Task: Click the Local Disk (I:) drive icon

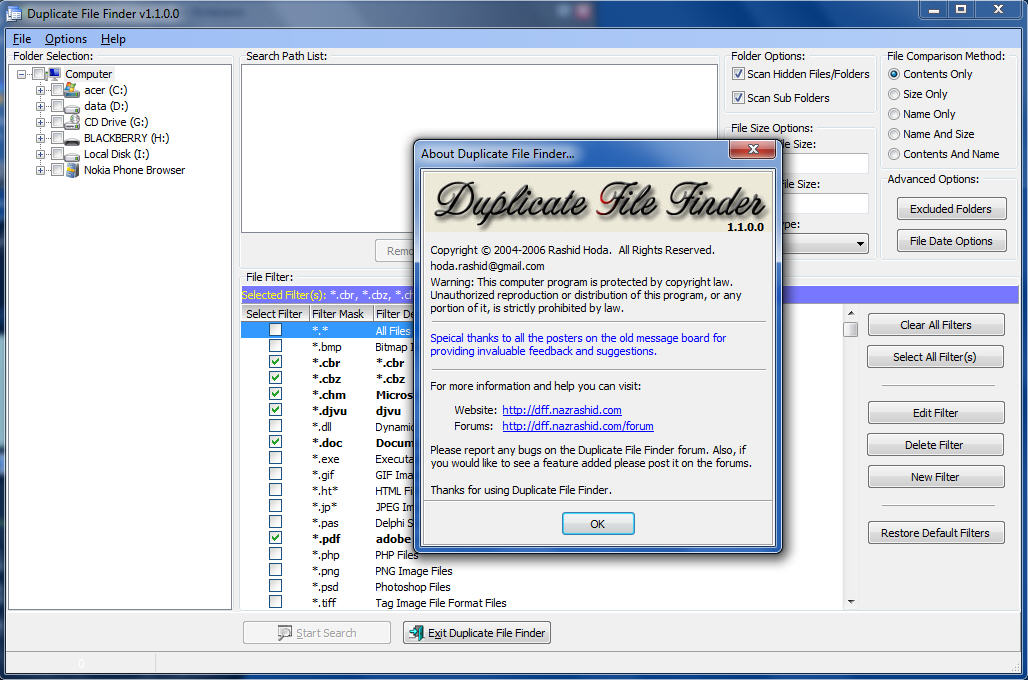Action: (x=71, y=154)
